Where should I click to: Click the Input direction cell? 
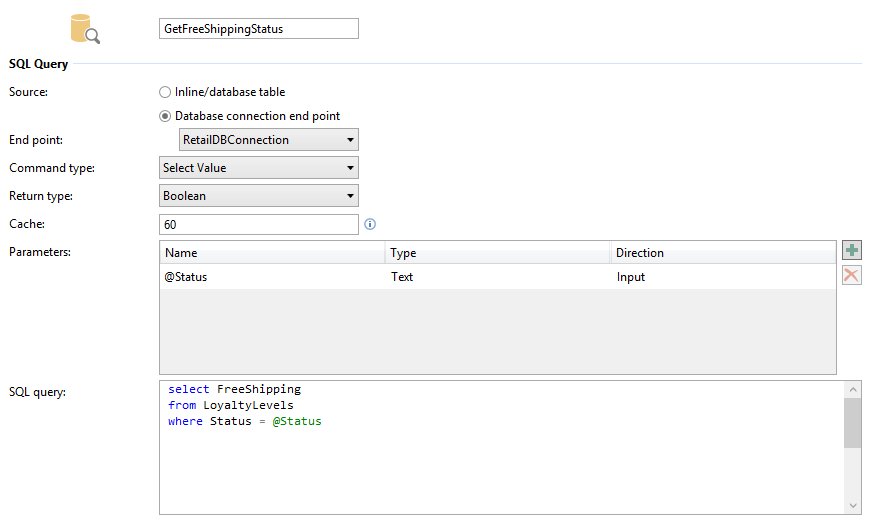(x=722, y=277)
